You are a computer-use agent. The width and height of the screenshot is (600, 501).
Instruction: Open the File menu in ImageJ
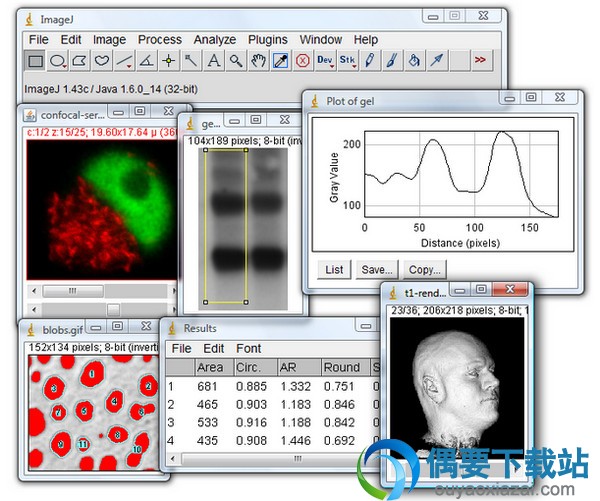39,40
